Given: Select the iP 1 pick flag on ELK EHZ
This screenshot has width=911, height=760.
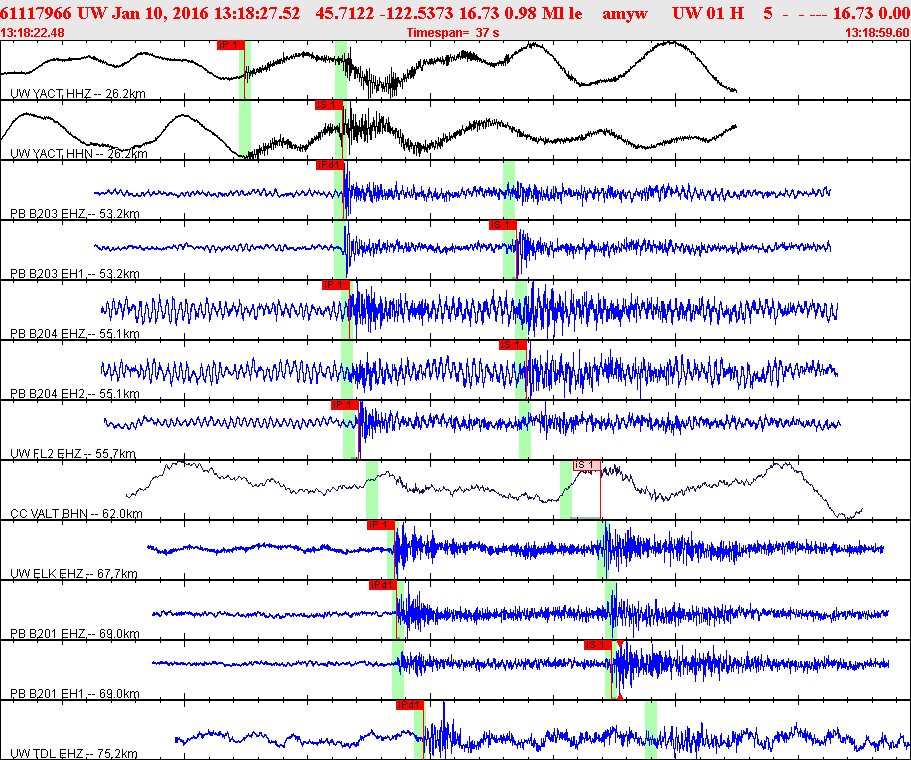Looking at the screenshot, I should click(x=381, y=525).
